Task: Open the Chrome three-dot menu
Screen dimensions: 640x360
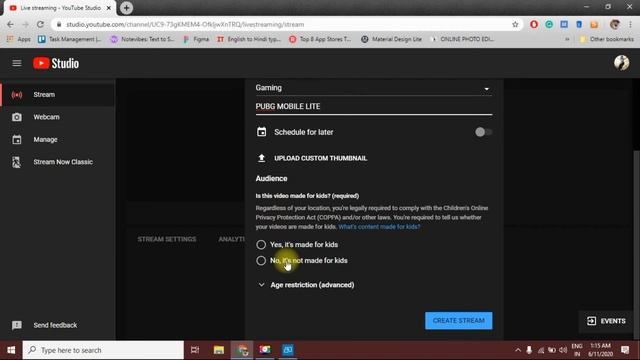Action: point(630,24)
